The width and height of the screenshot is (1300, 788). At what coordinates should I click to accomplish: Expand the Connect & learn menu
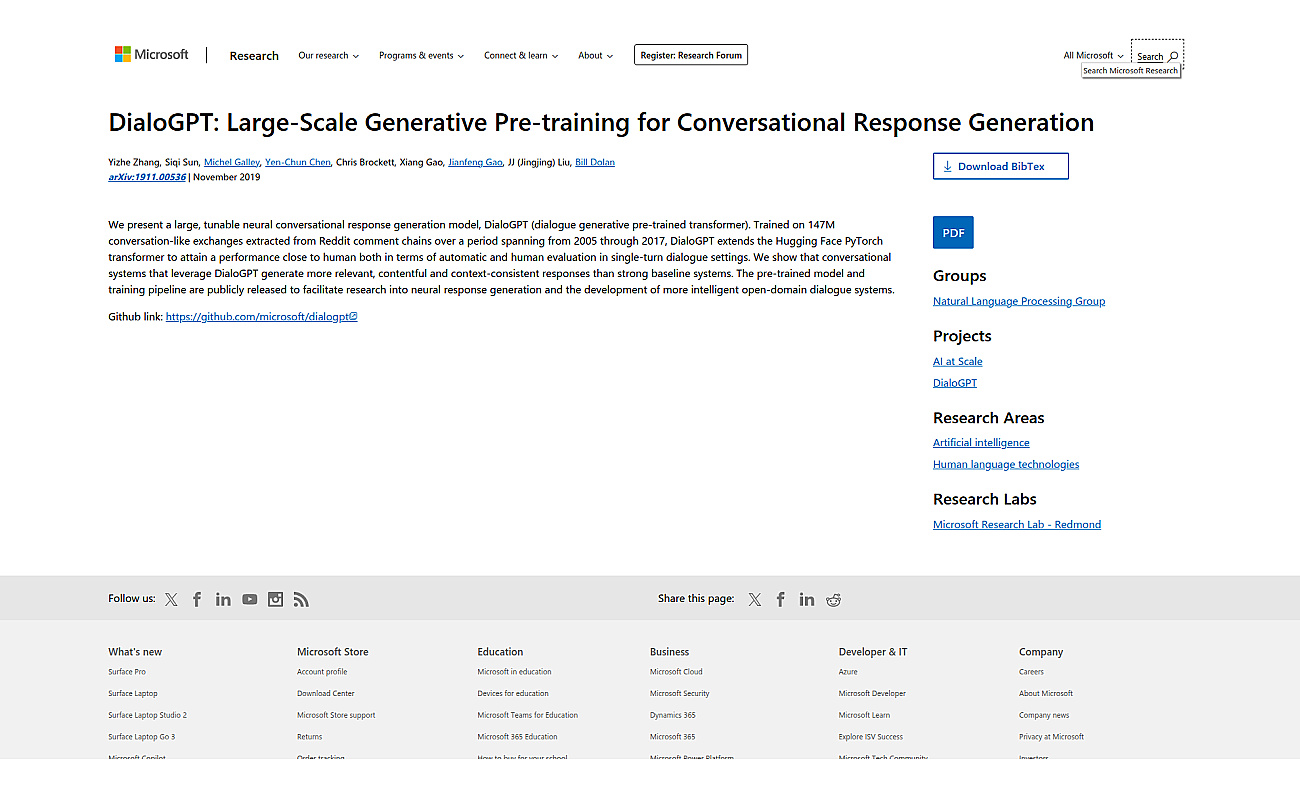pyautogui.click(x=521, y=56)
